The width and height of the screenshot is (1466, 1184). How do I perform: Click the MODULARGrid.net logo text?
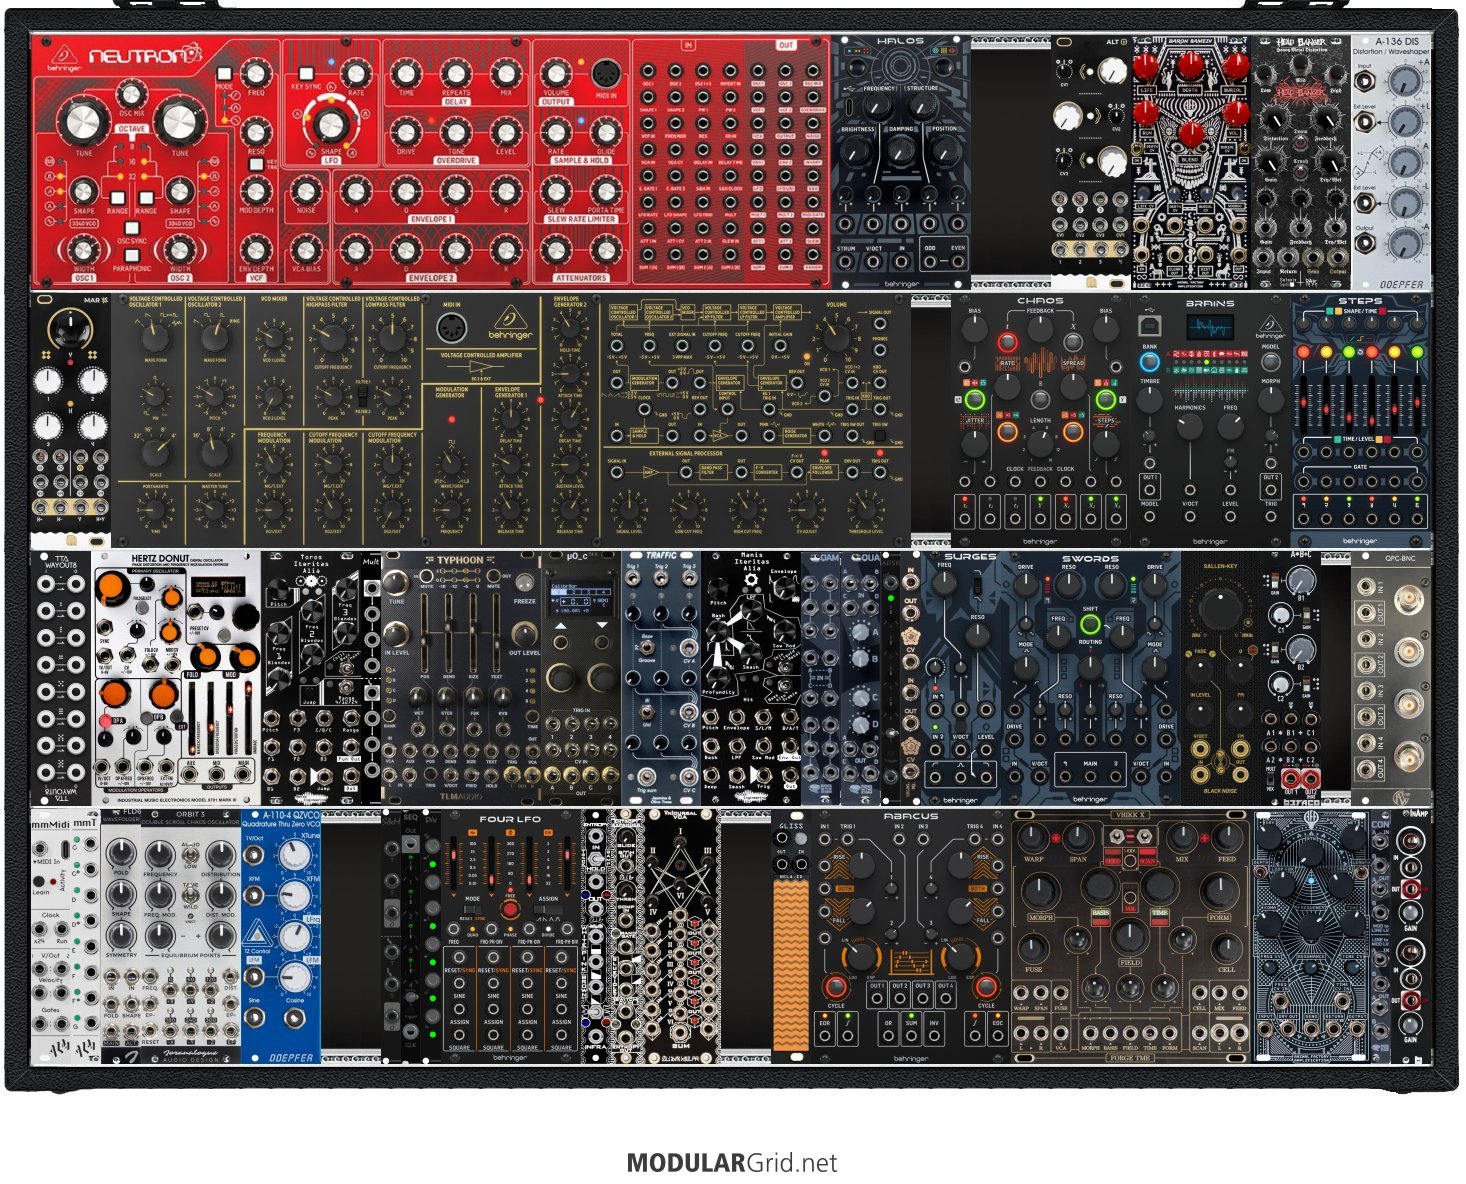(x=732, y=1163)
